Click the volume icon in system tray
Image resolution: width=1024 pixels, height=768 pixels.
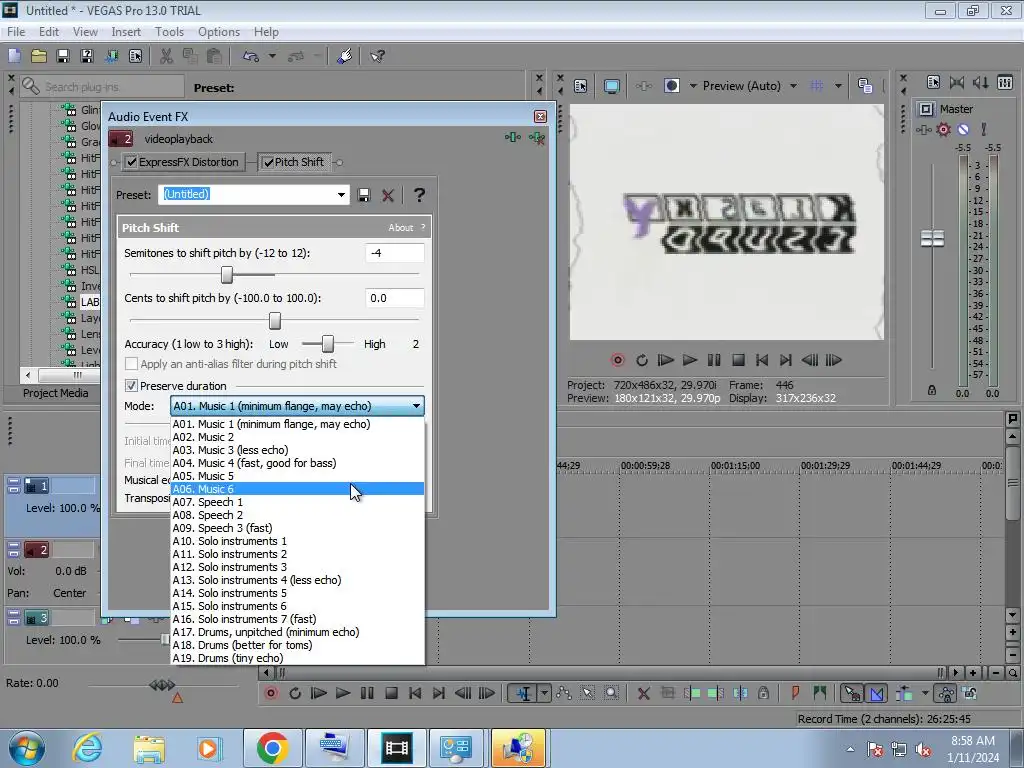pyautogui.click(x=923, y=749)
